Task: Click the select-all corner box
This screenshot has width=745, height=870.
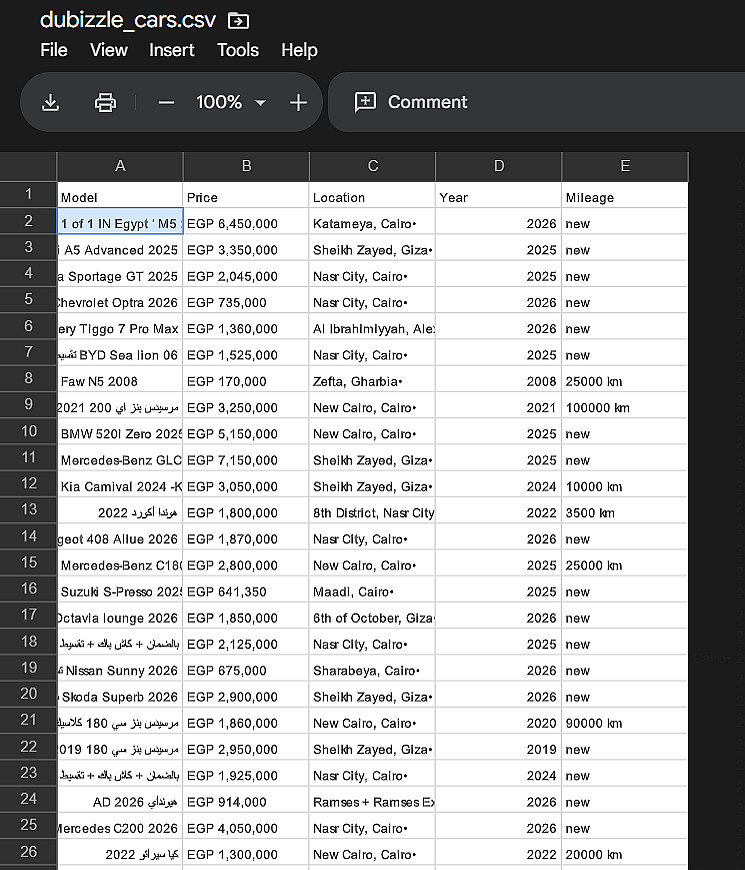Action: pyautogui.click(x=28, y=166)
